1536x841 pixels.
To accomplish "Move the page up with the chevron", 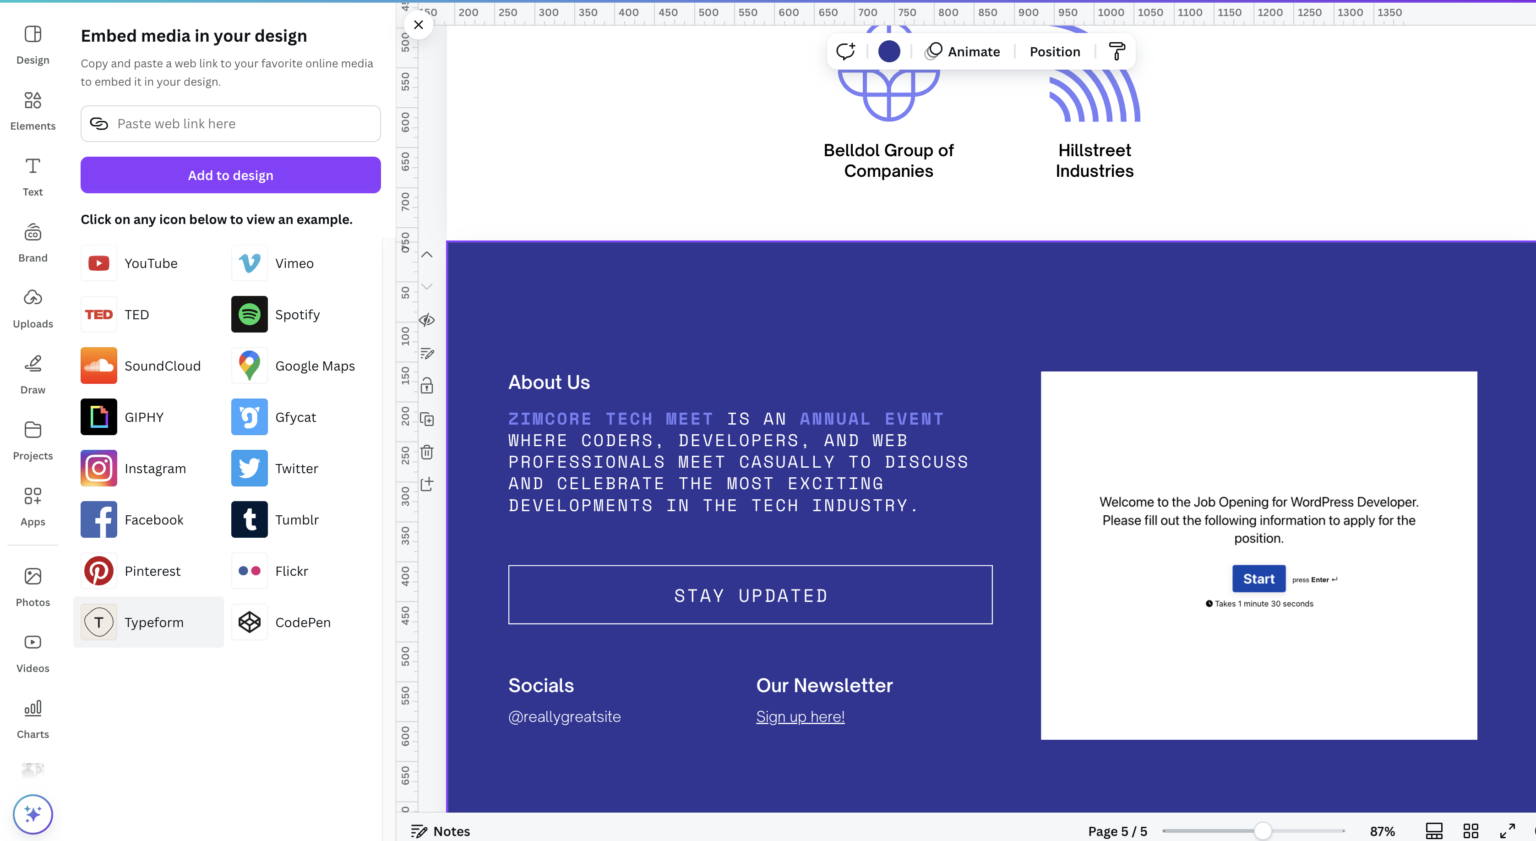I will 427,255.
